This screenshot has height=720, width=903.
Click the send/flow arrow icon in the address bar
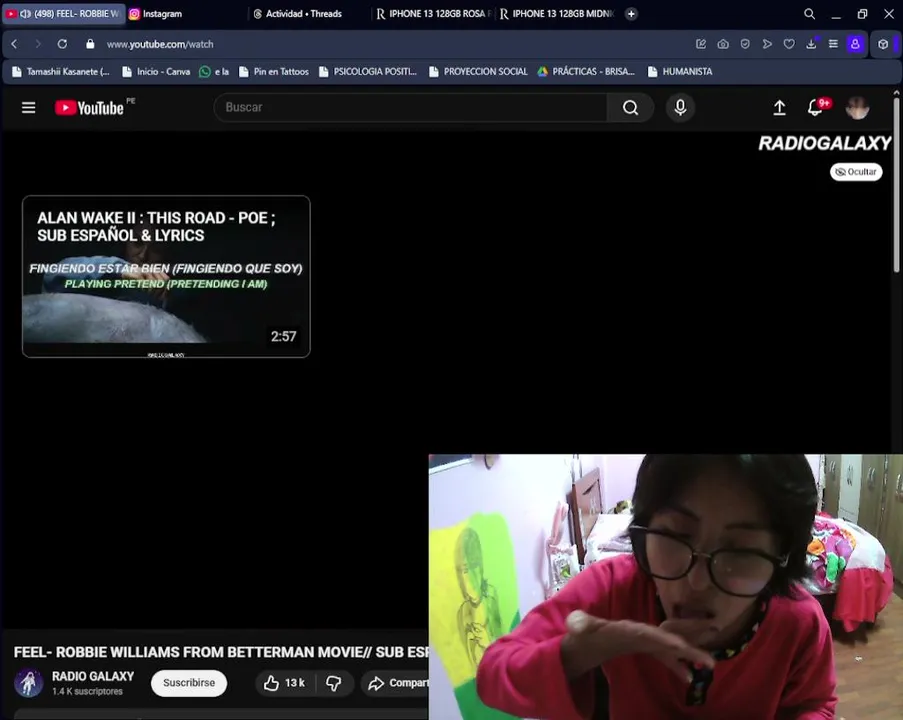coord(767,44)
